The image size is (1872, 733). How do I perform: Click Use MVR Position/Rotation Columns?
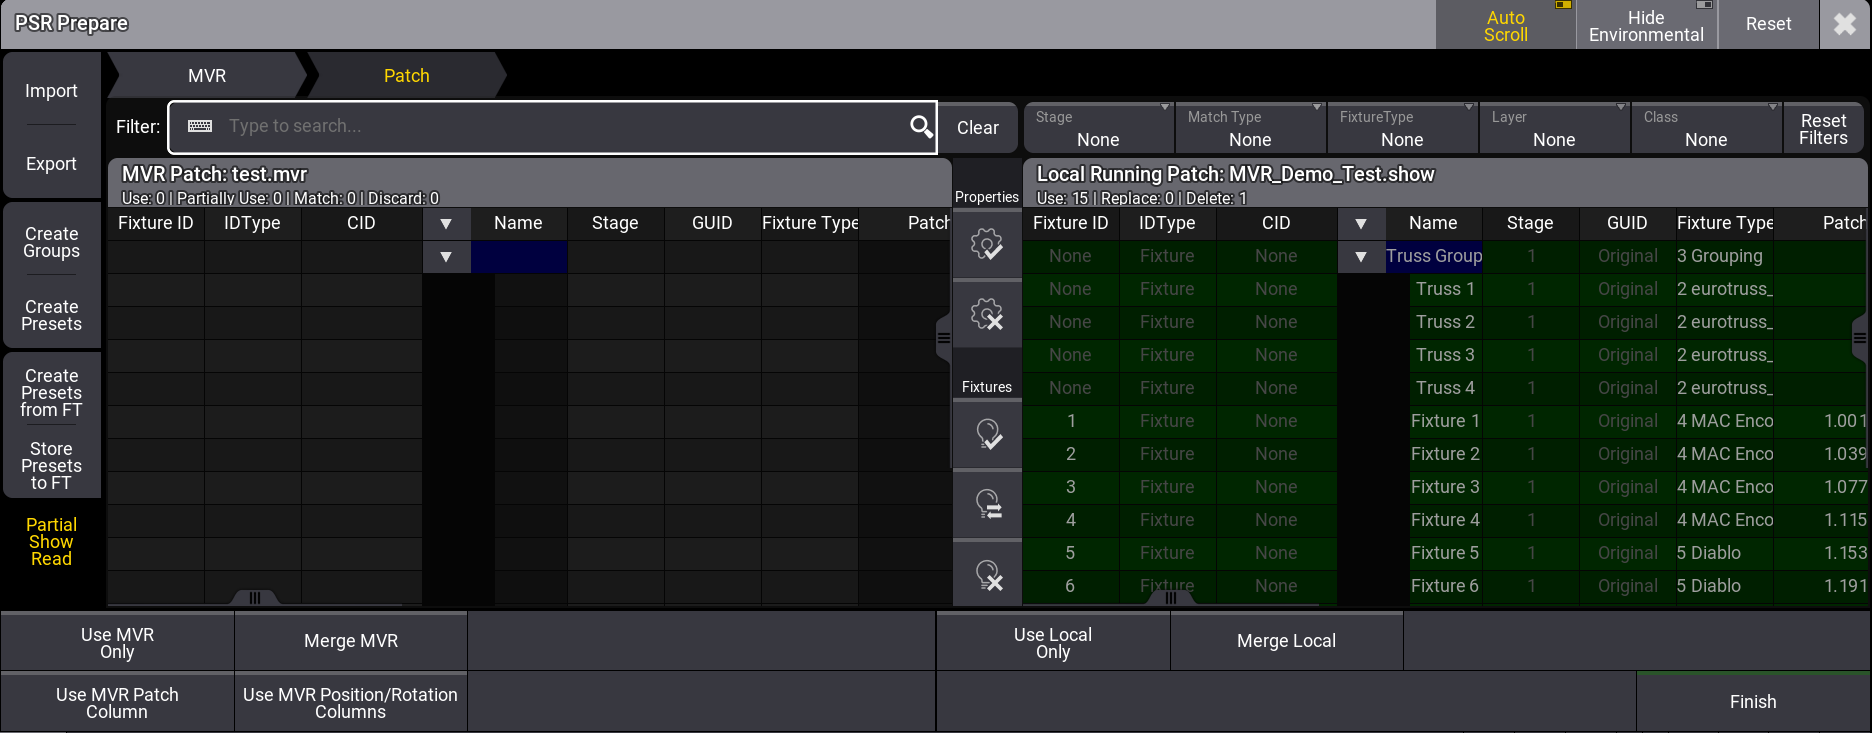351,703
